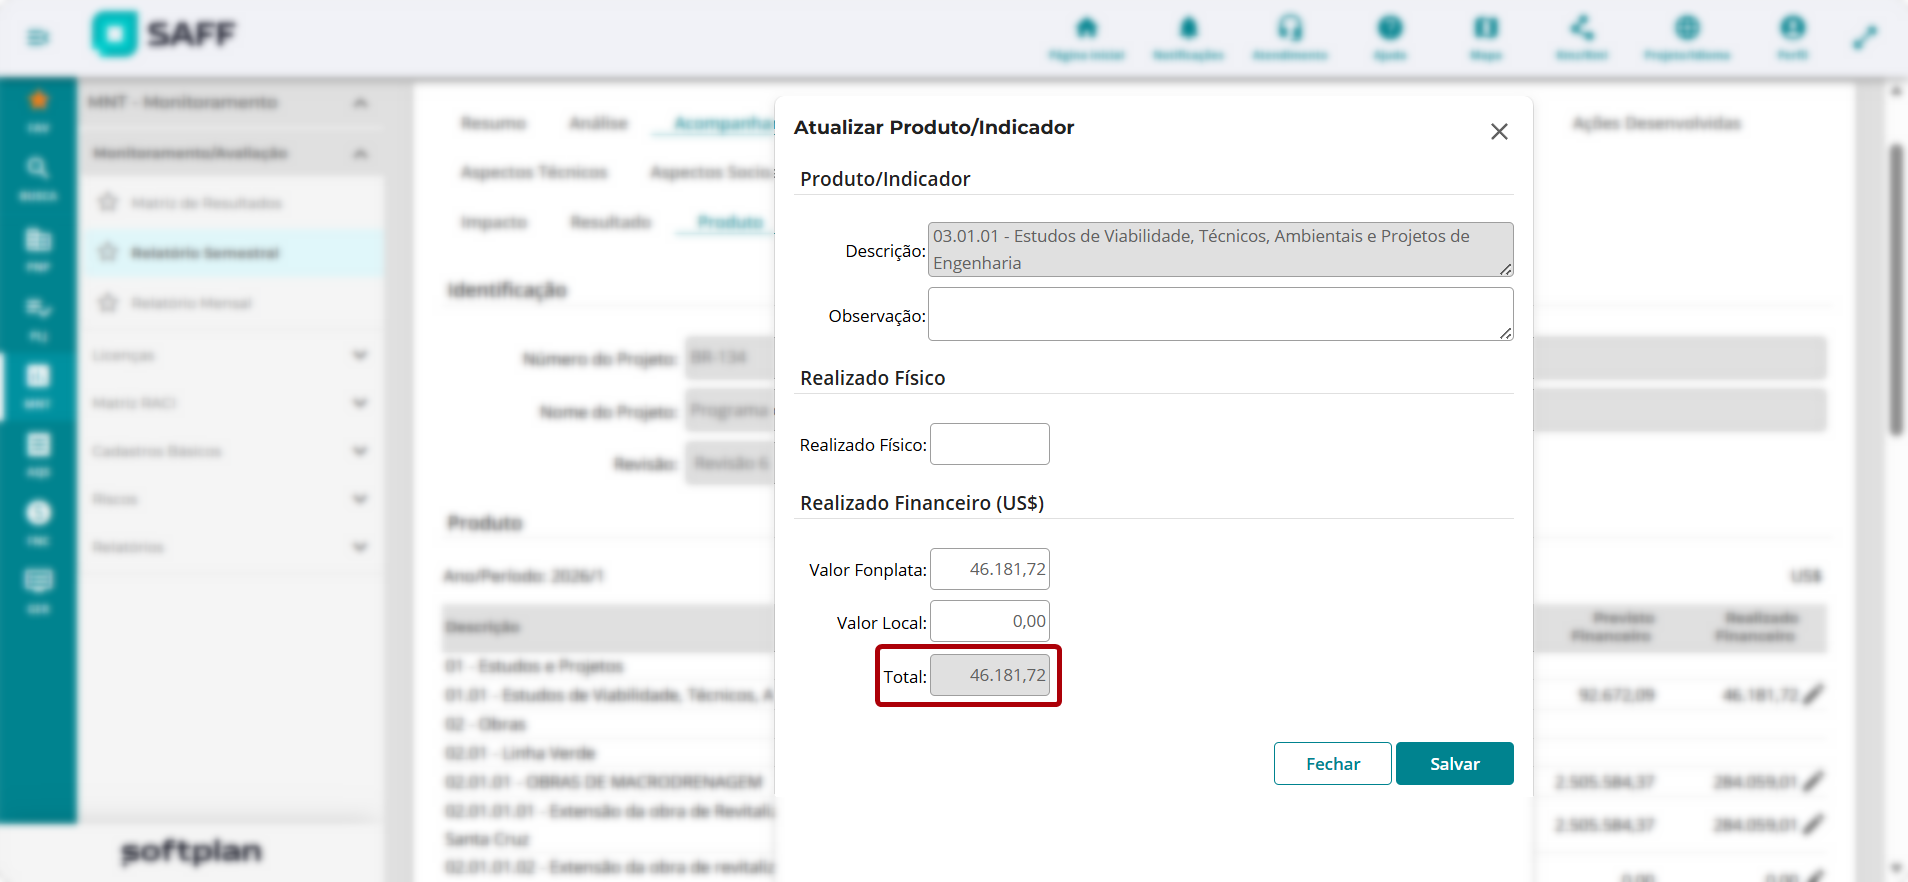The height and width of the screenshot is (882, 1908).
Task: Open the magnifier search icon in sidebar
Action: point(37,168)
